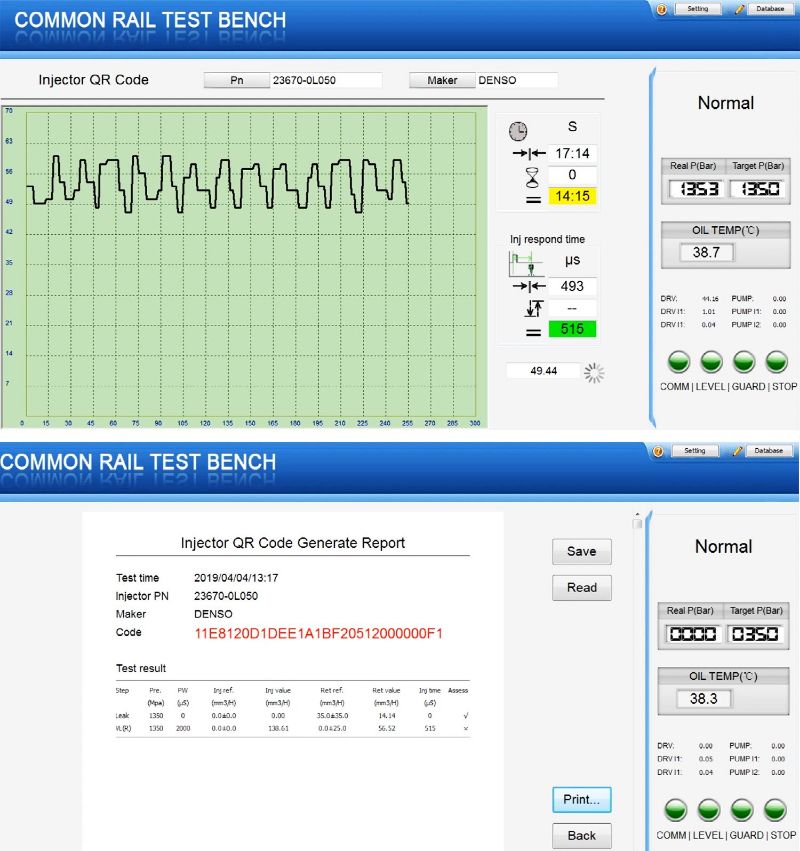Screen dimensions: 800x851
Task: Click the report scrollbar thumb
Action: click(x=637, y=523)
